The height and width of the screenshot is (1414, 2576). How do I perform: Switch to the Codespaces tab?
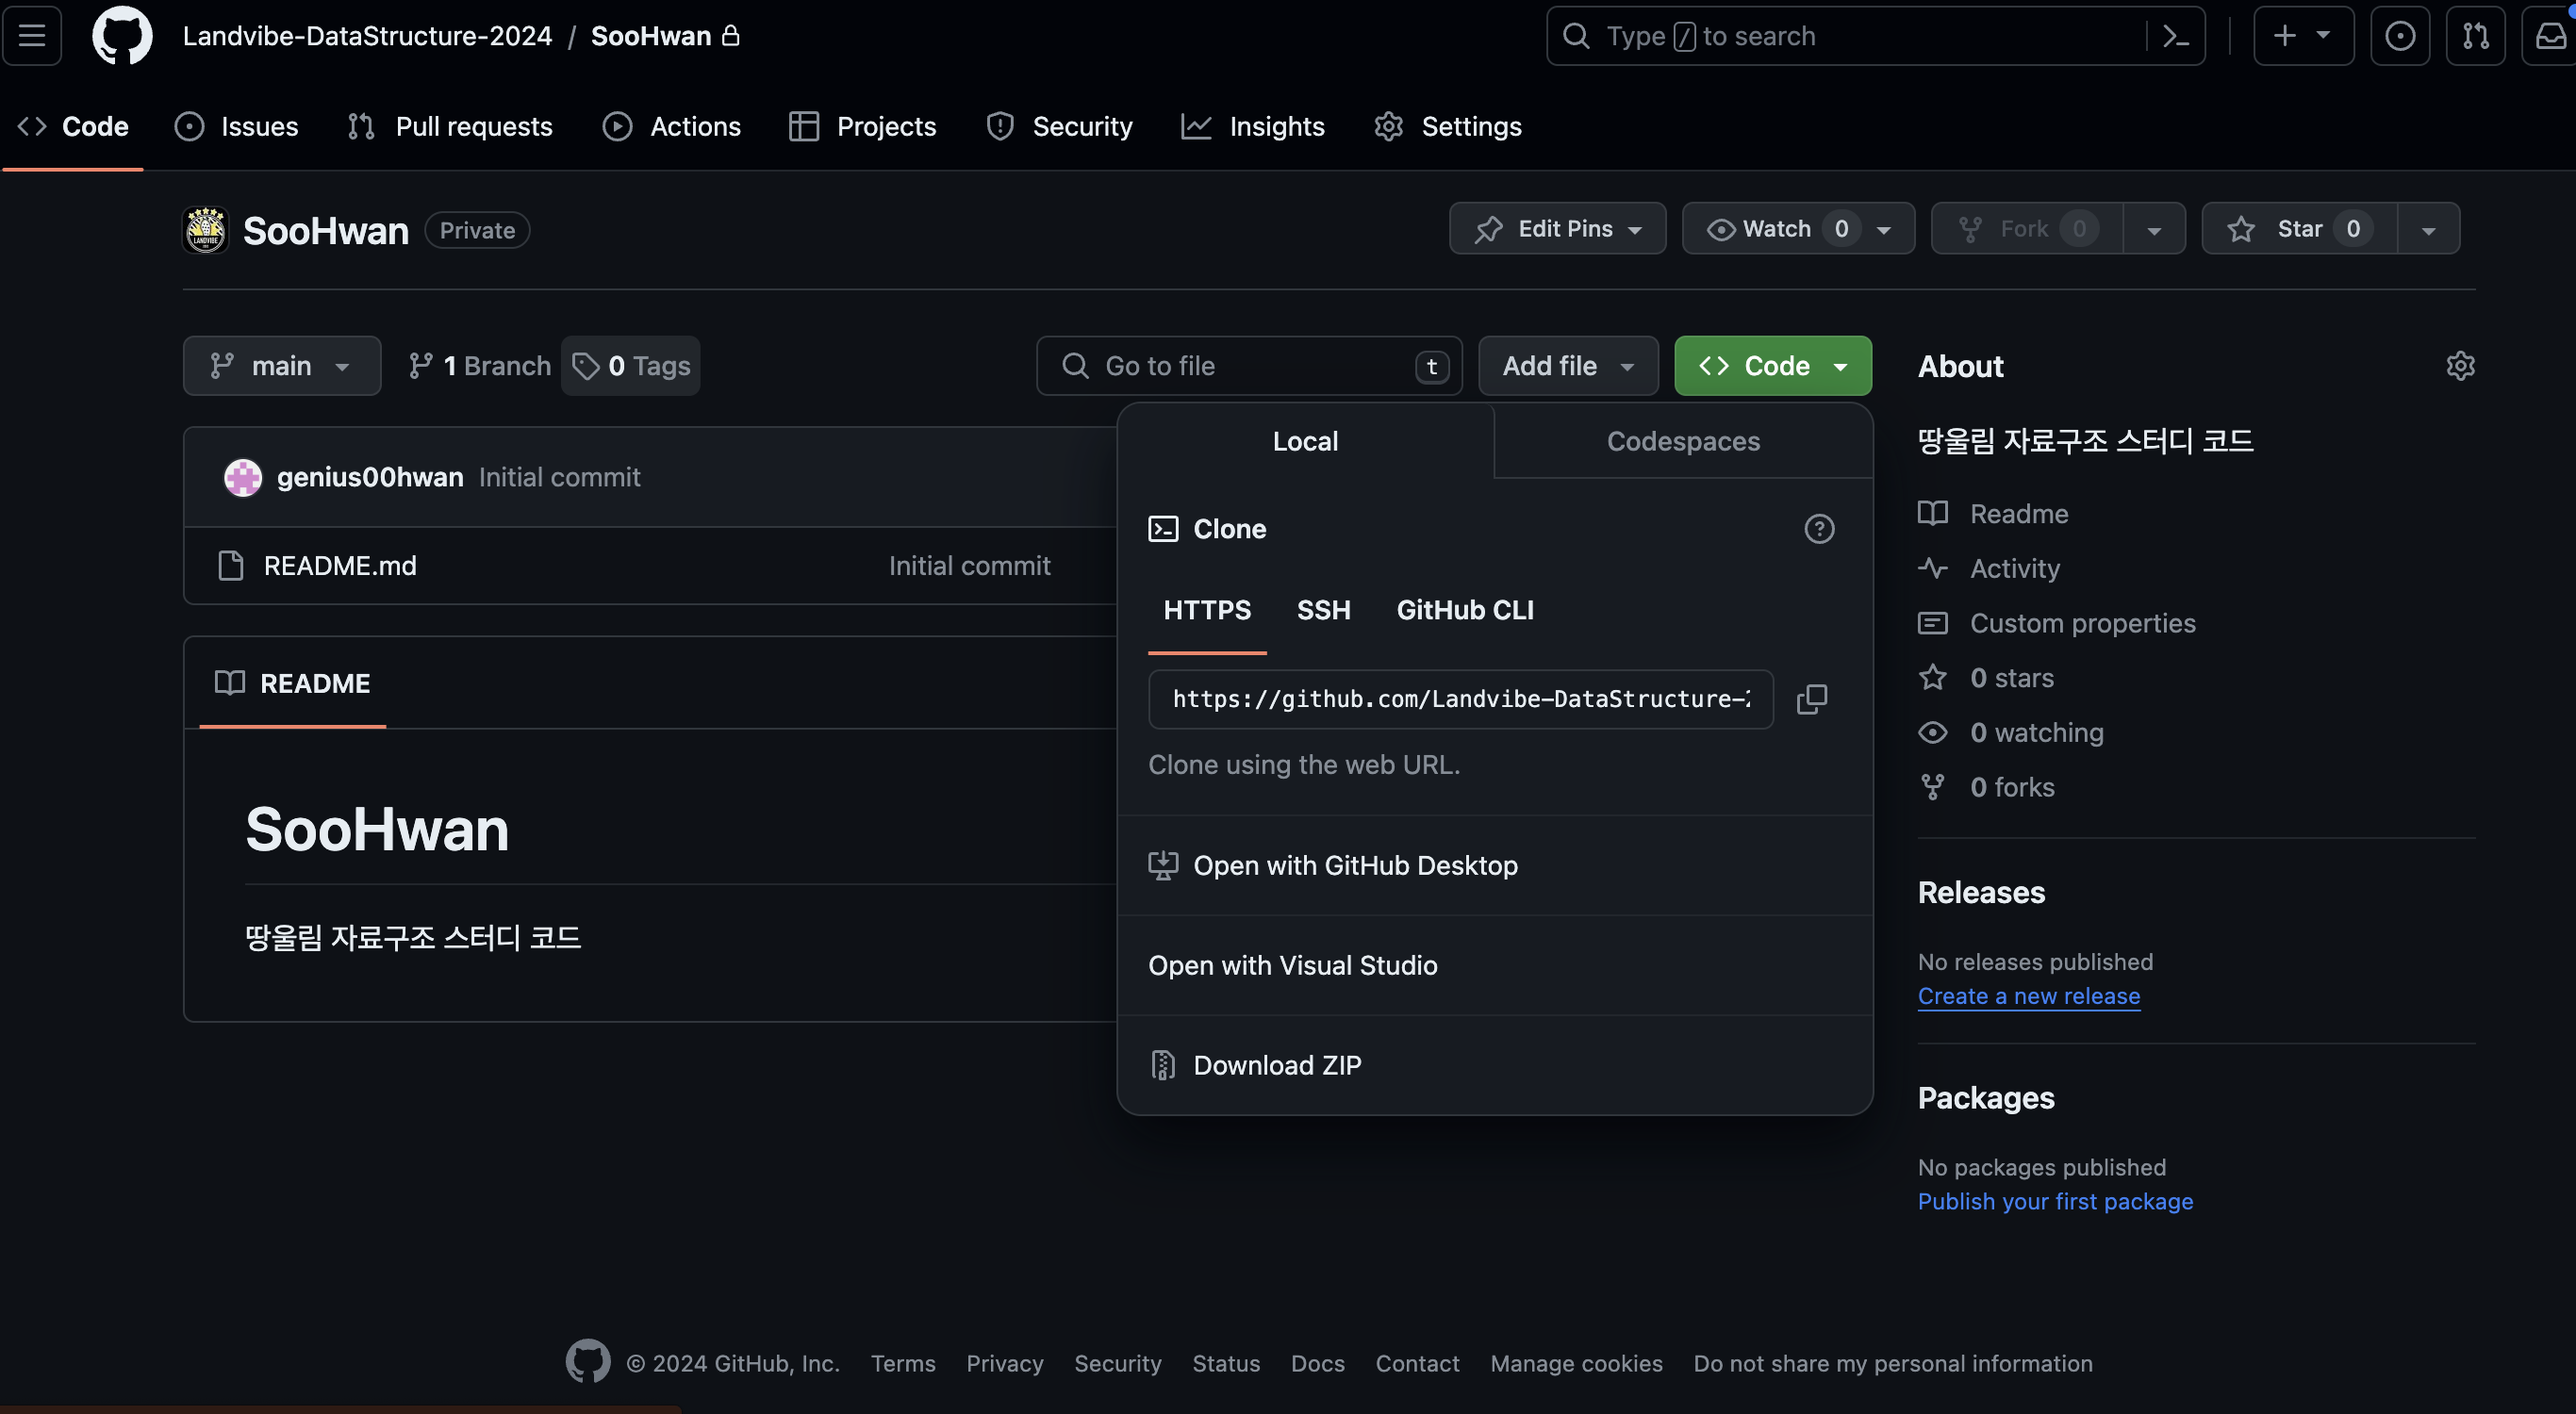click(1683, 441)
